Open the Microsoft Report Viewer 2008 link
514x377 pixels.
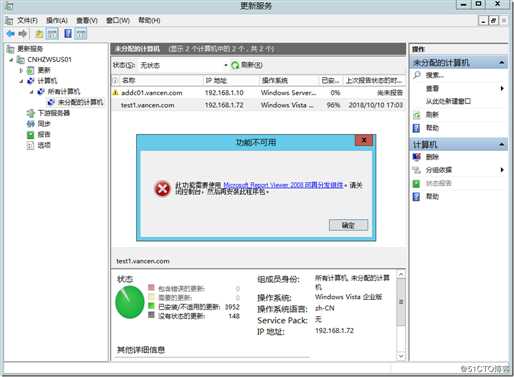pyautogui.click(x=283, y=185)
